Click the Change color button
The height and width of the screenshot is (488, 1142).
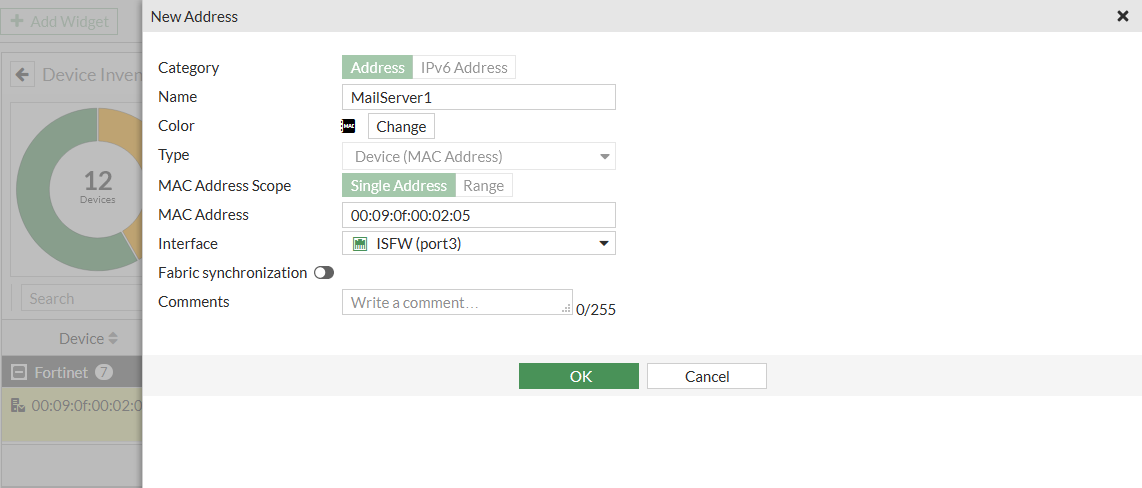click(x=401, y=126)
